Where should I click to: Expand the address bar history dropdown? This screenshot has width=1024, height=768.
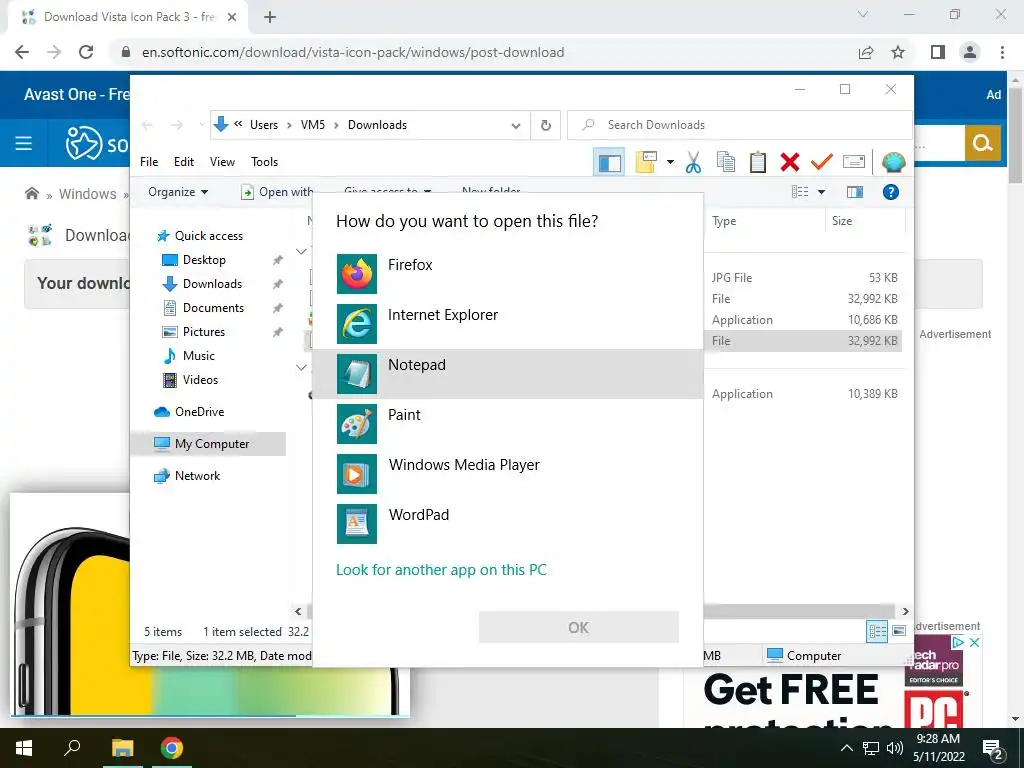516,125
